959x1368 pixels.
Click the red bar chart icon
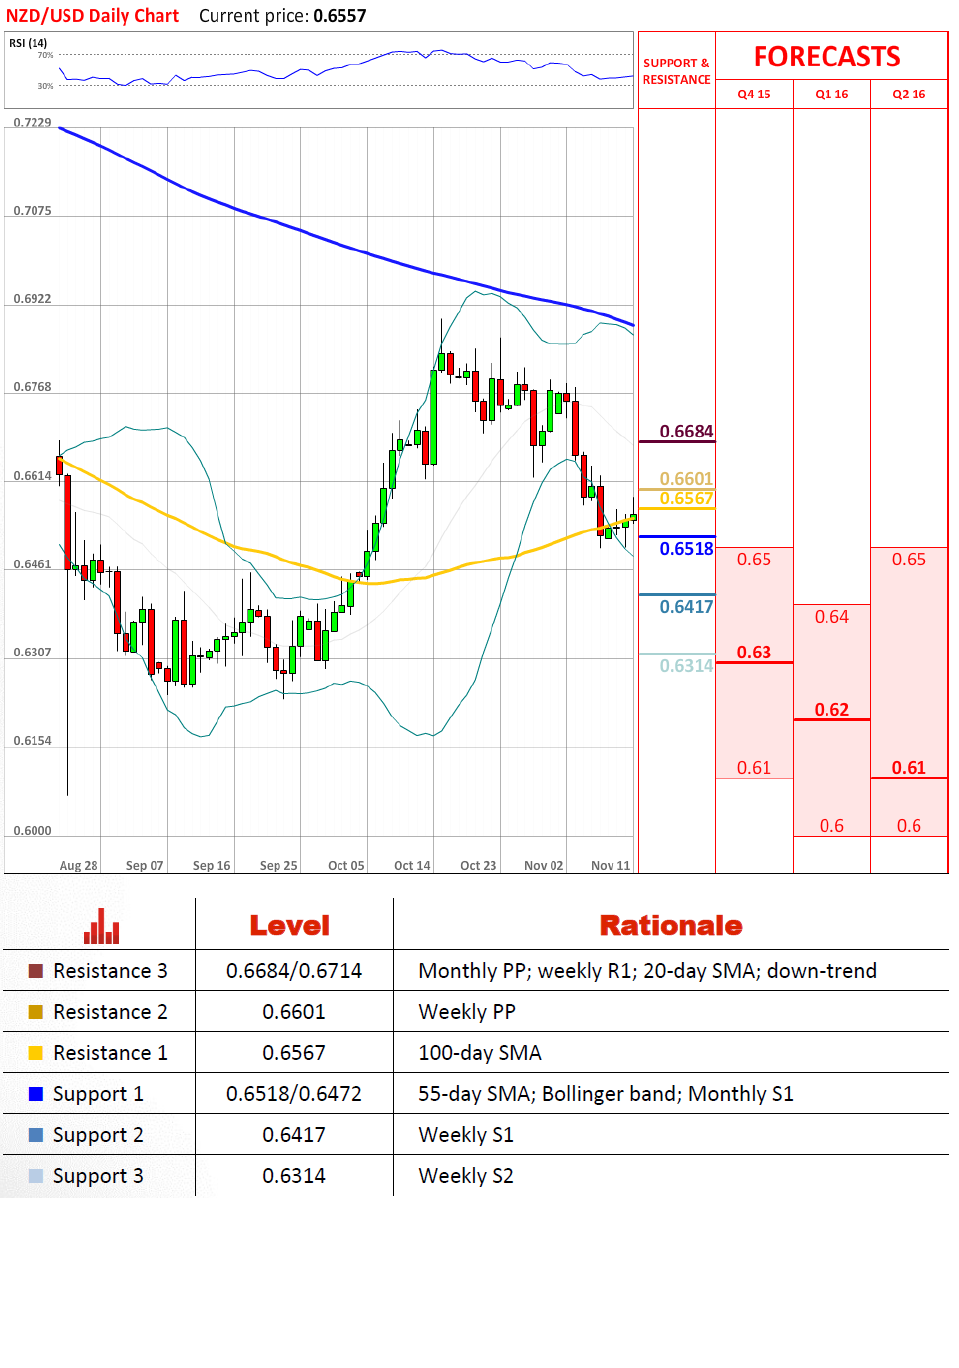[x=101, y=926]
